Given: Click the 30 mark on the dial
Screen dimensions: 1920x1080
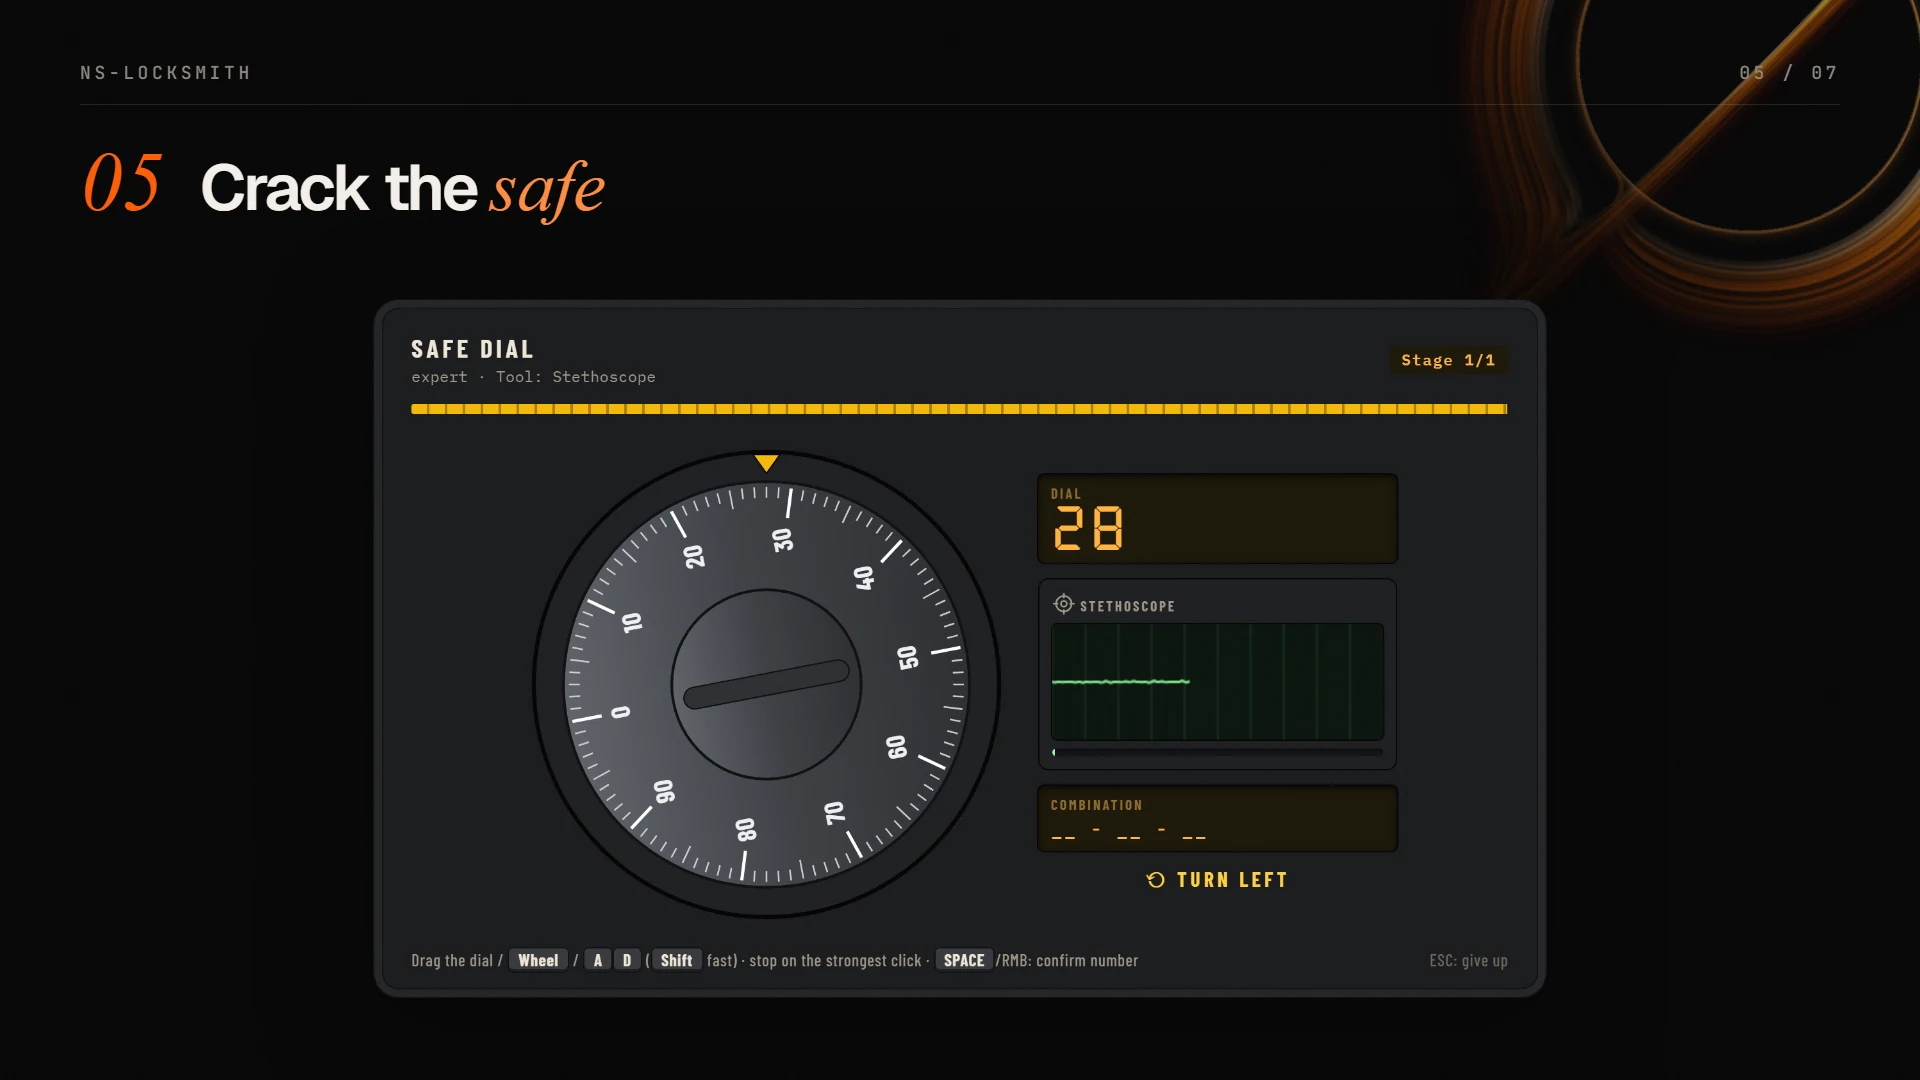Looking at the screenshot, I should pyautogui.click(x=783, y=540).
